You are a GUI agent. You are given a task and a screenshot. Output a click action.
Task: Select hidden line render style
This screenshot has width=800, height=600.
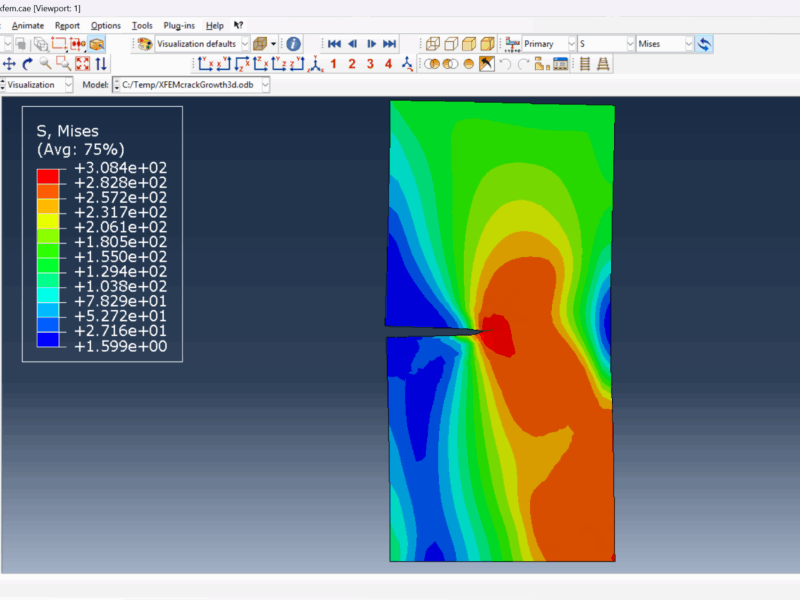coord(451,44)
